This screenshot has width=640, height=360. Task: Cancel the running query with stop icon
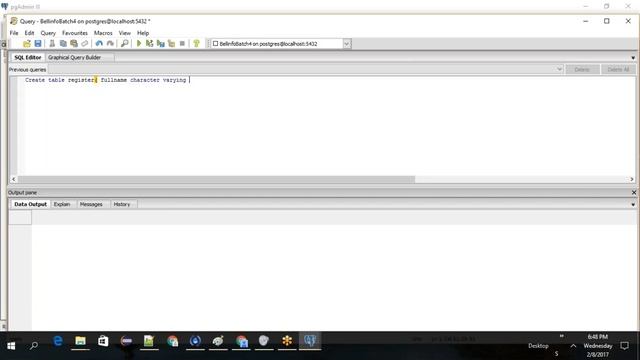coord(182,44)
